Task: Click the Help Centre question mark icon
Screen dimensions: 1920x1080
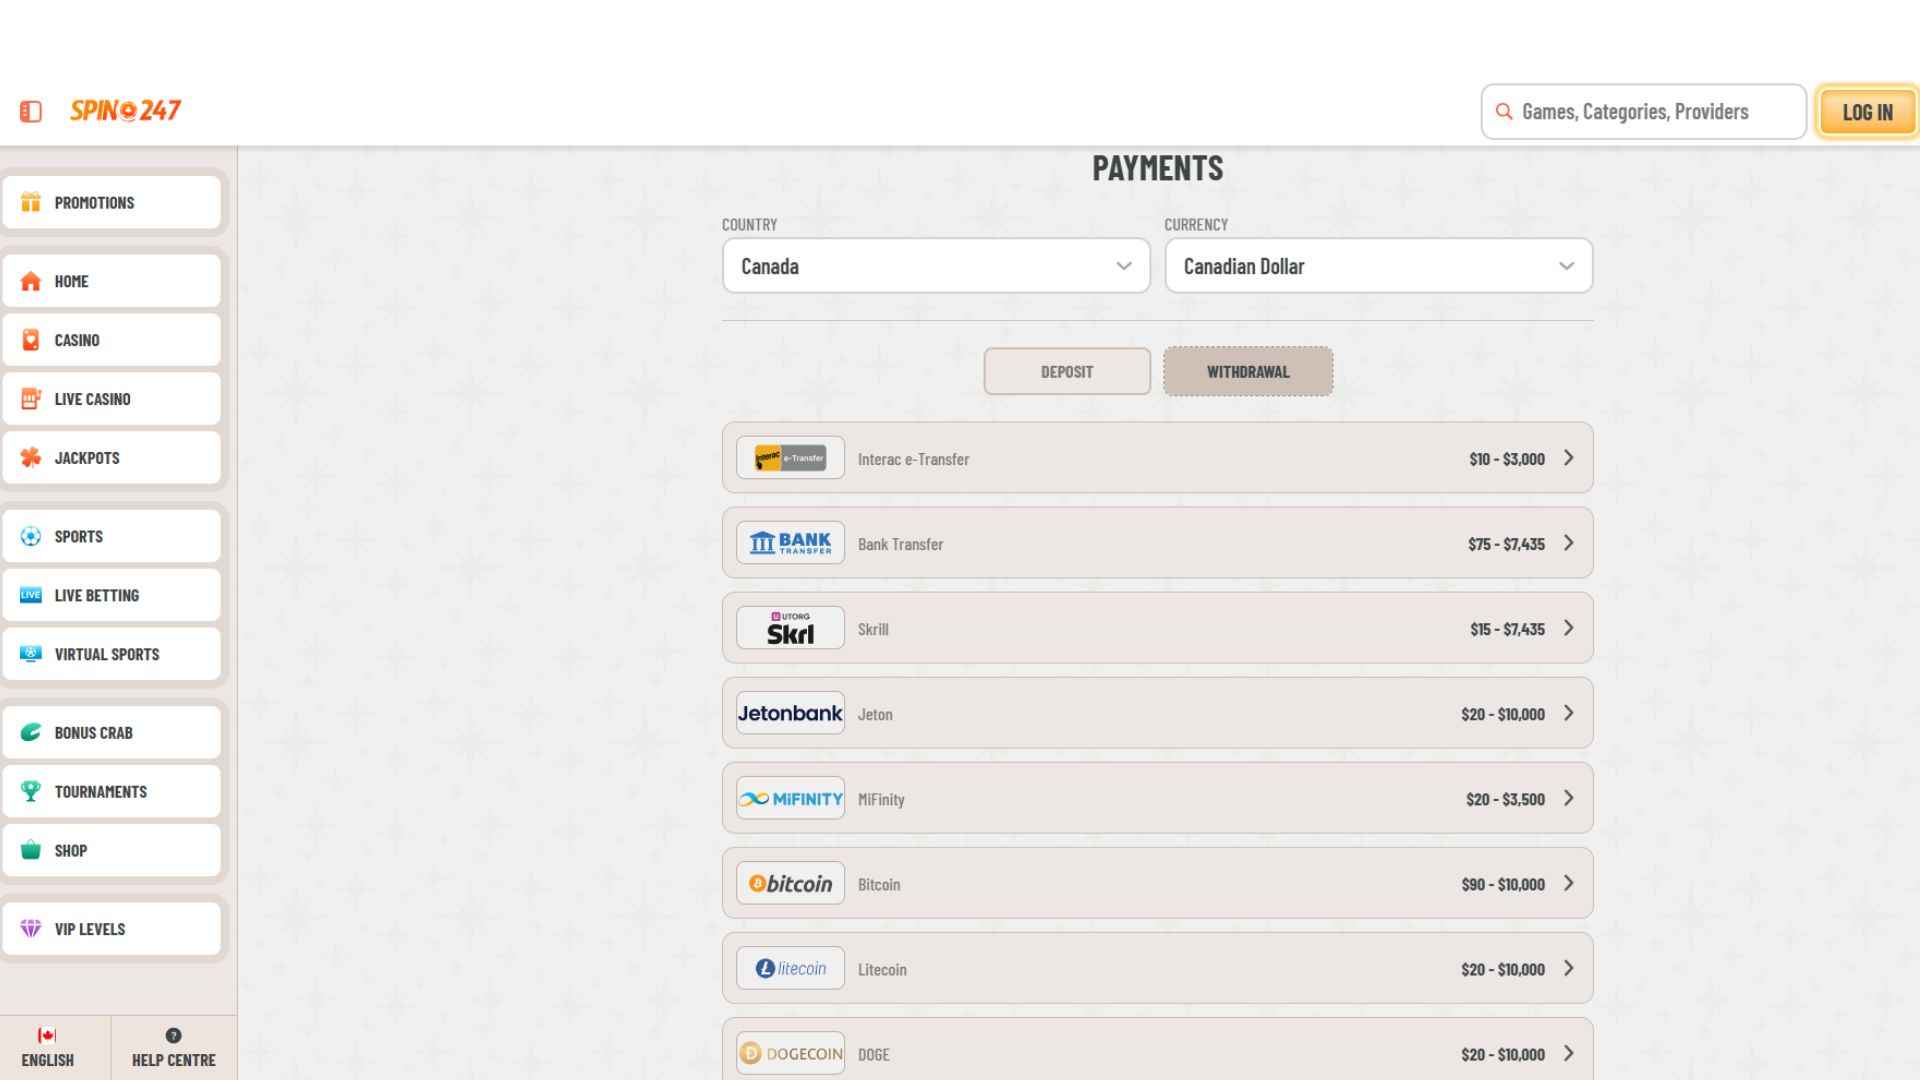Action: click(x=173, y=1036)
